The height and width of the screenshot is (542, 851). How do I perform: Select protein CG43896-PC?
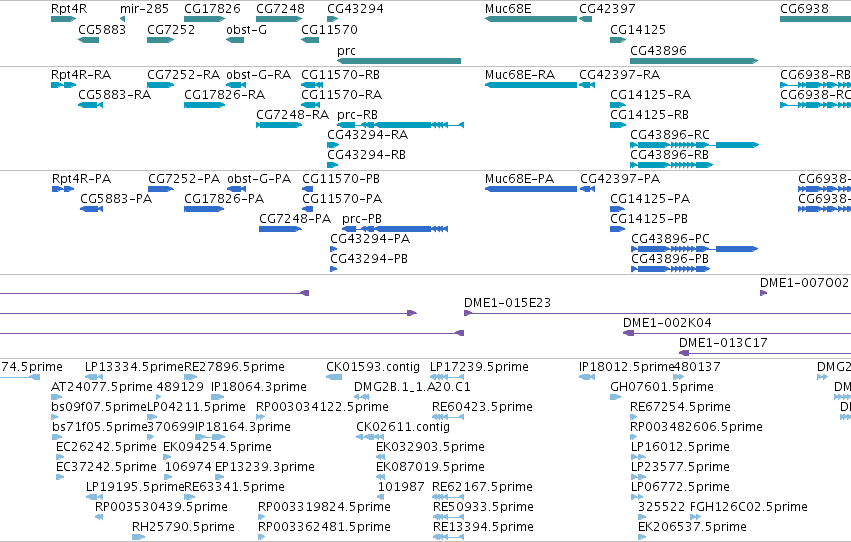(670, 239)
